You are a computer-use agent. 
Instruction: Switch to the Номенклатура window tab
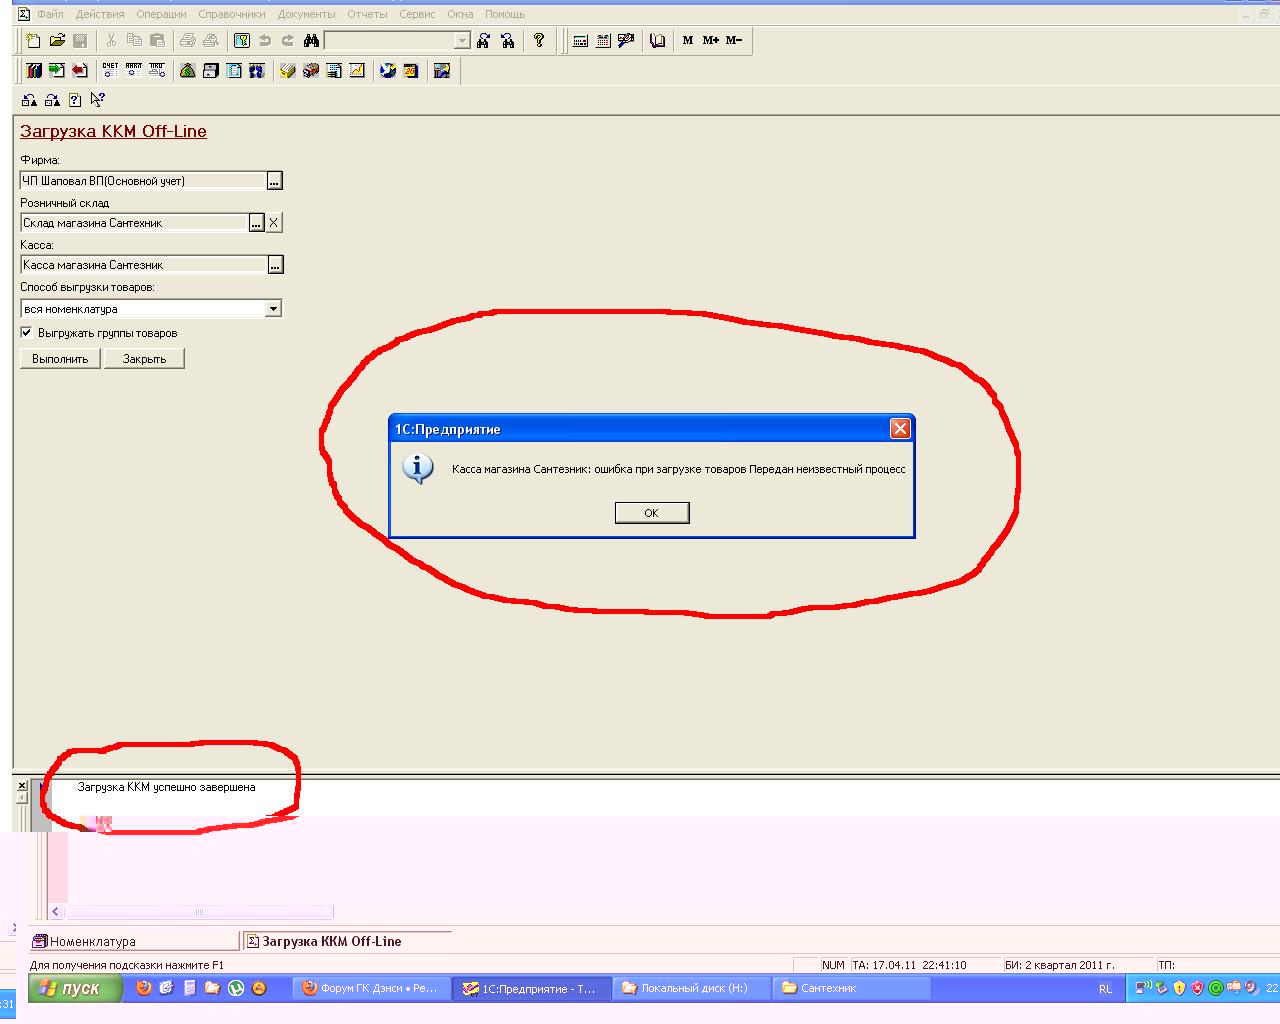tap(134, 941)
